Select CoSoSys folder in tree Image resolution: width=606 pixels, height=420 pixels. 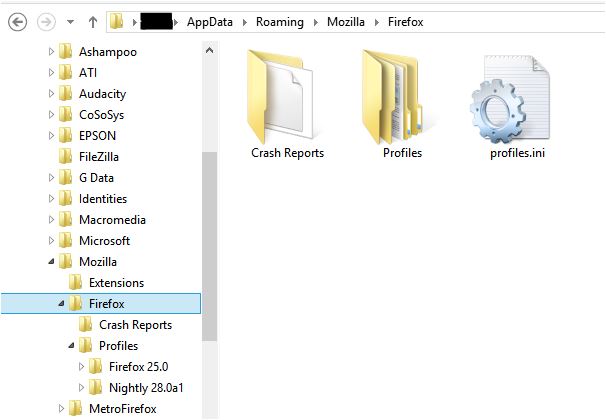pos(101,115)
